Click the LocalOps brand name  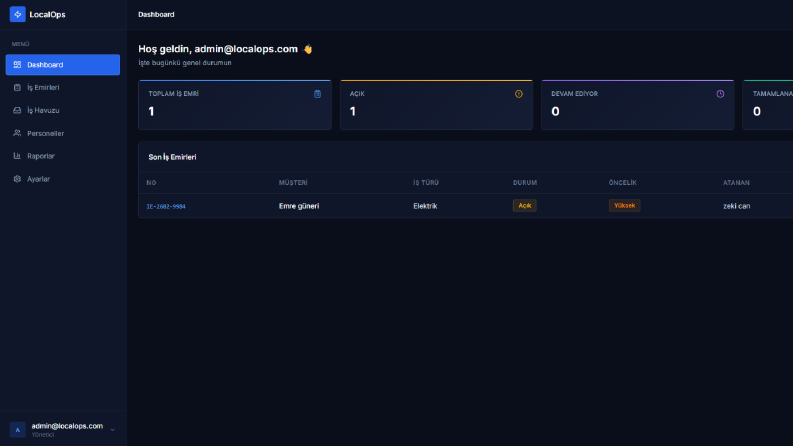47,15
